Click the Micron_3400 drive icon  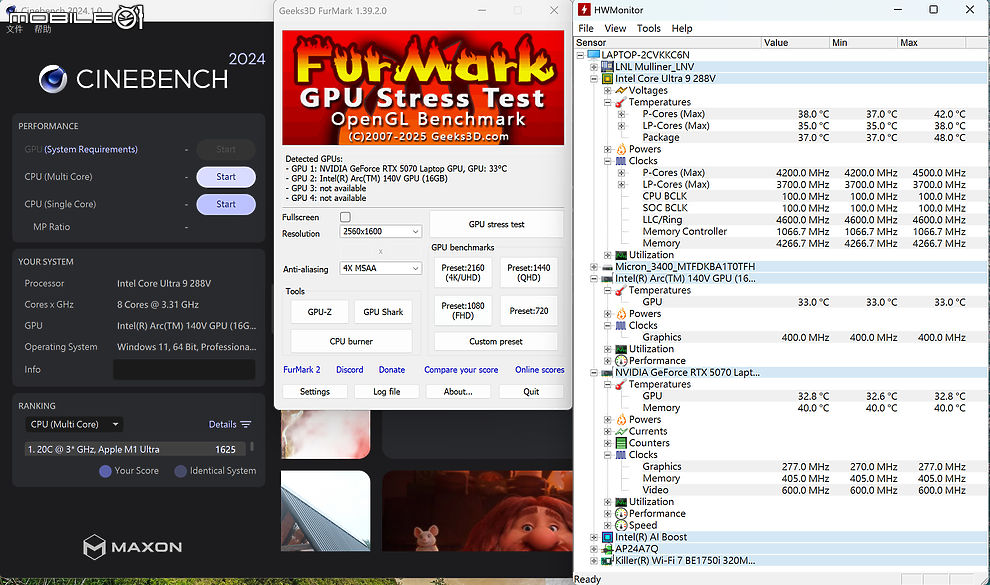607,267
